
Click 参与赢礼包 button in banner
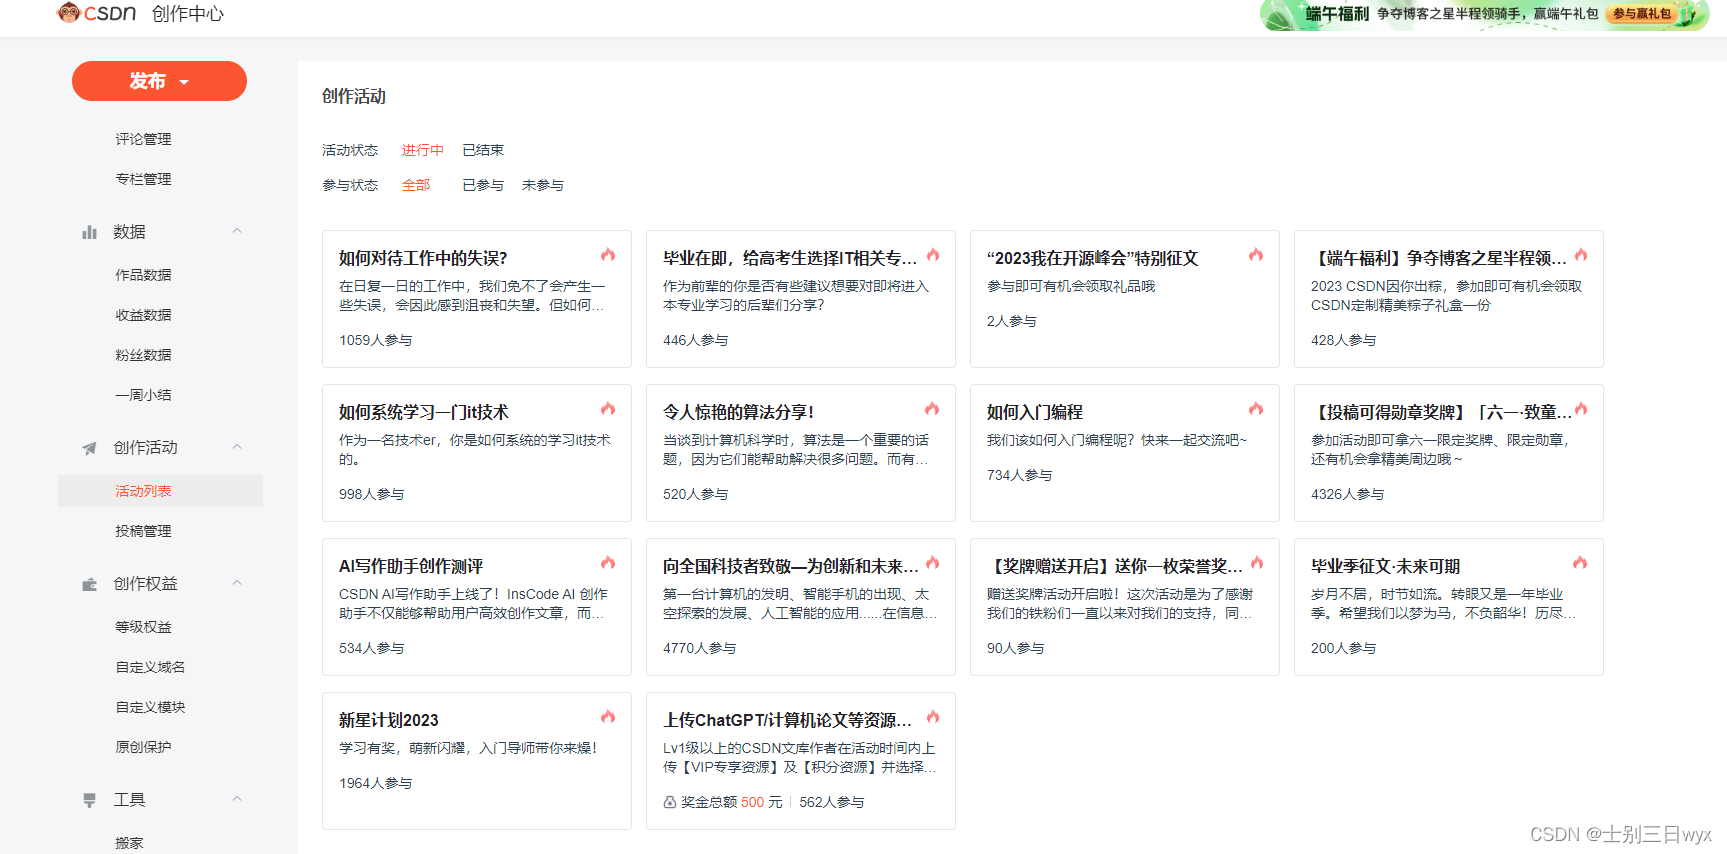click(x=1641, y=14)
